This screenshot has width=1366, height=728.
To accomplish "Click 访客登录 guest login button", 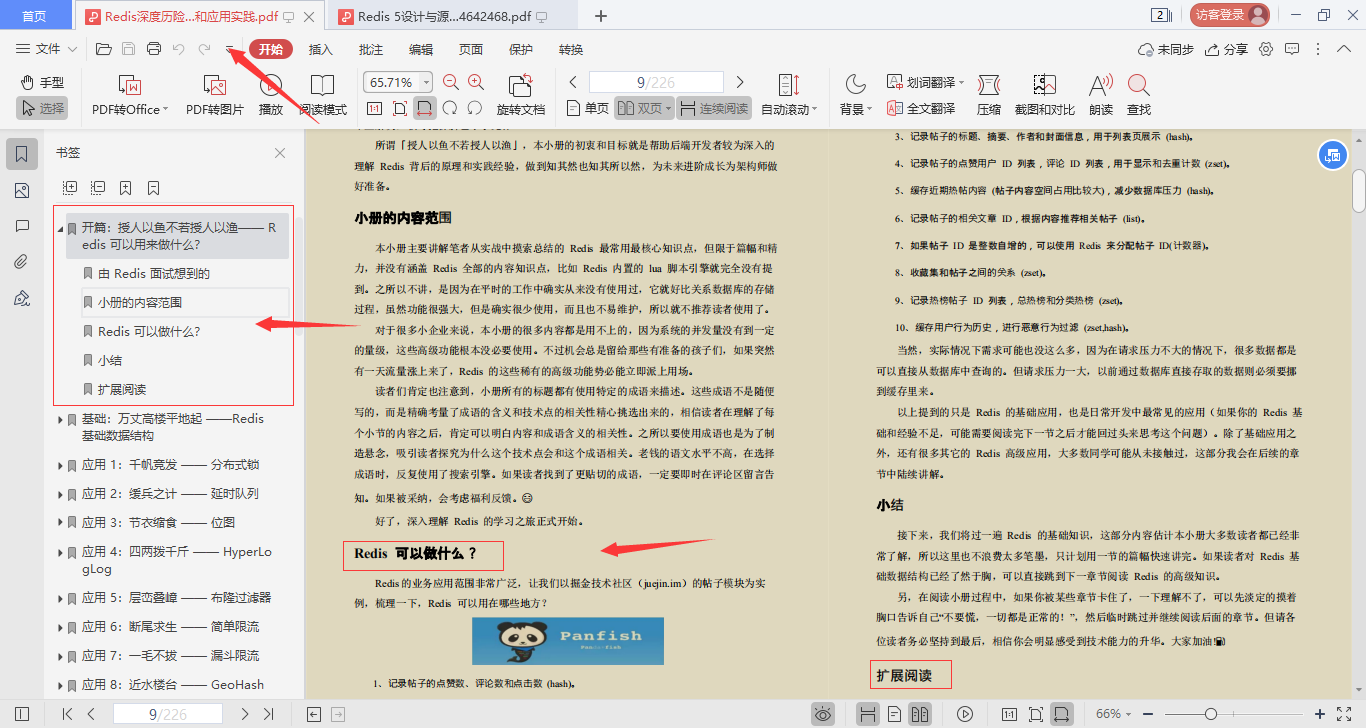I will coord(1230,15).
